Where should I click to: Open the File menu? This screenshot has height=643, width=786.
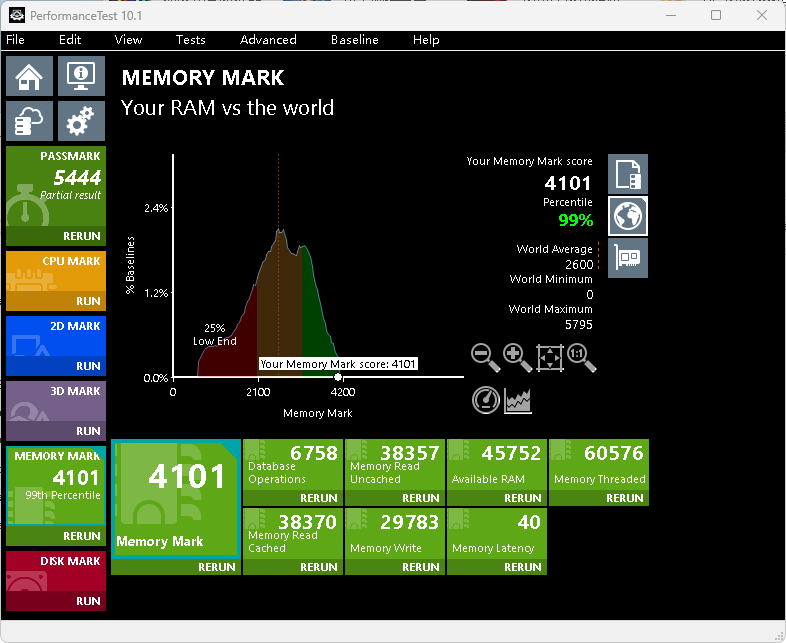15,40
